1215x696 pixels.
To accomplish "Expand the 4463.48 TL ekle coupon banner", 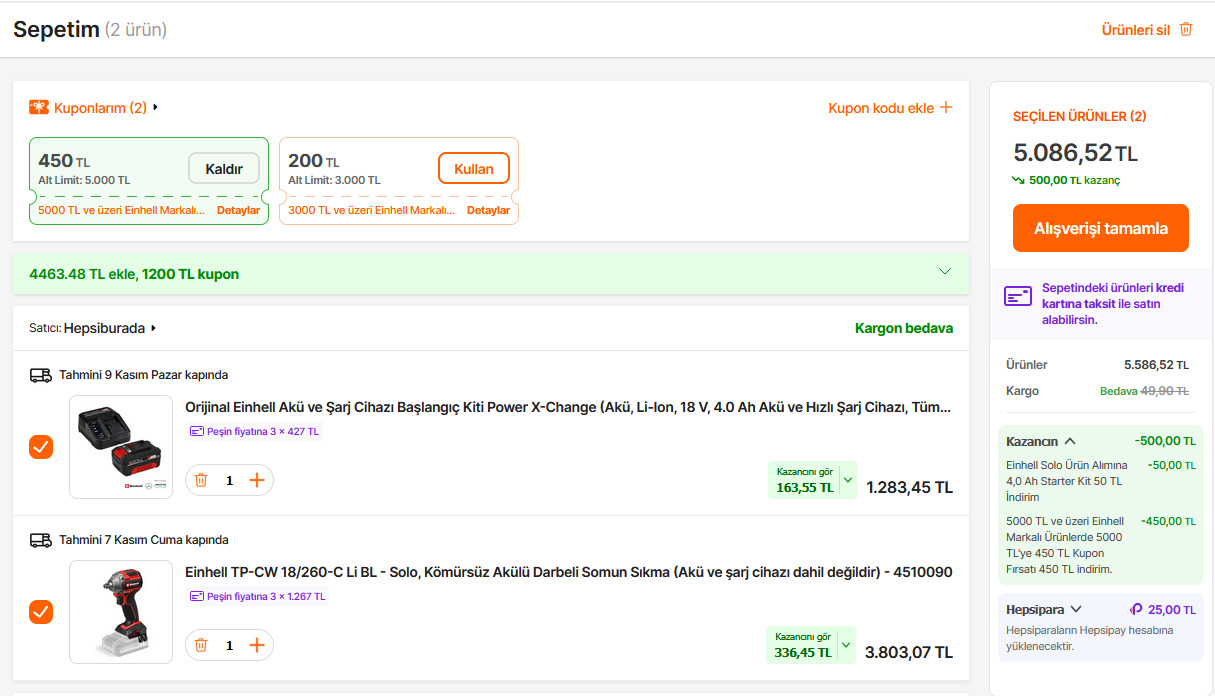I will tap(945, 272).
